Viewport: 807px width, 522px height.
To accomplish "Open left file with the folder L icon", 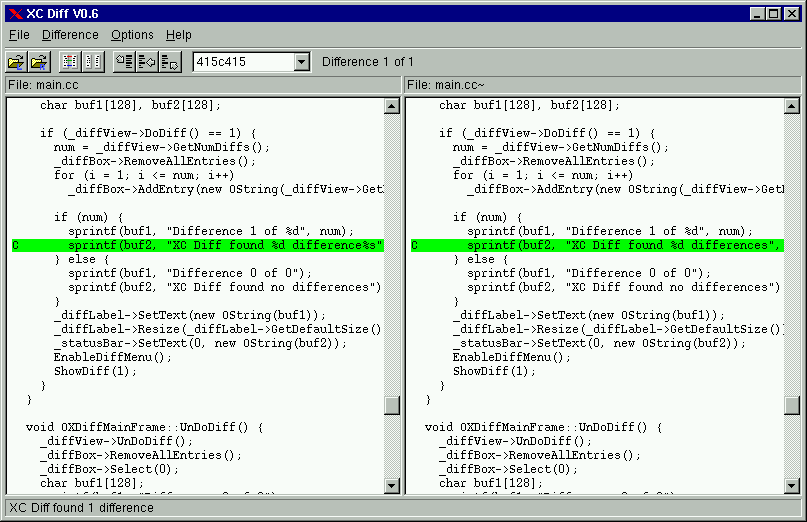I will (x=16, y=62).
